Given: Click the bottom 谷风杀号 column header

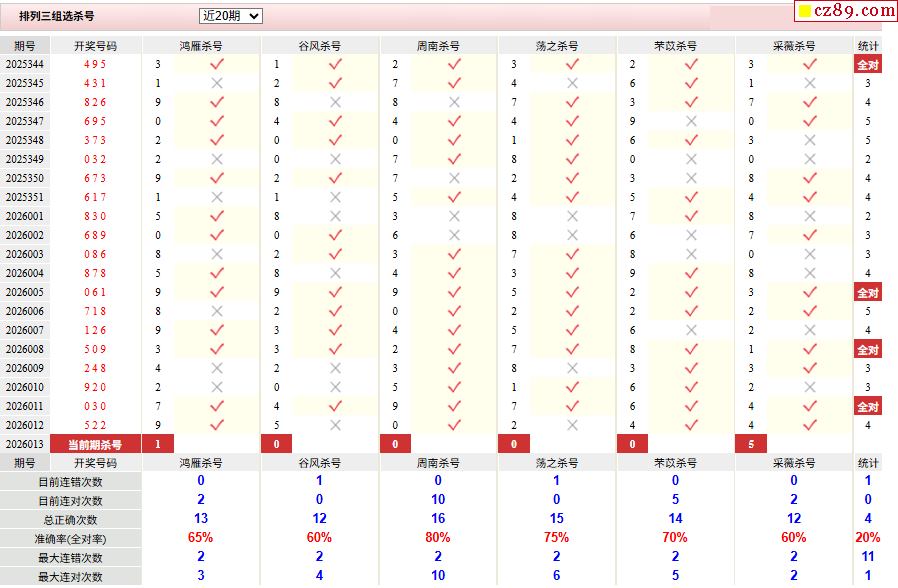Looking at the screenshot, I should tap(320, 463).
